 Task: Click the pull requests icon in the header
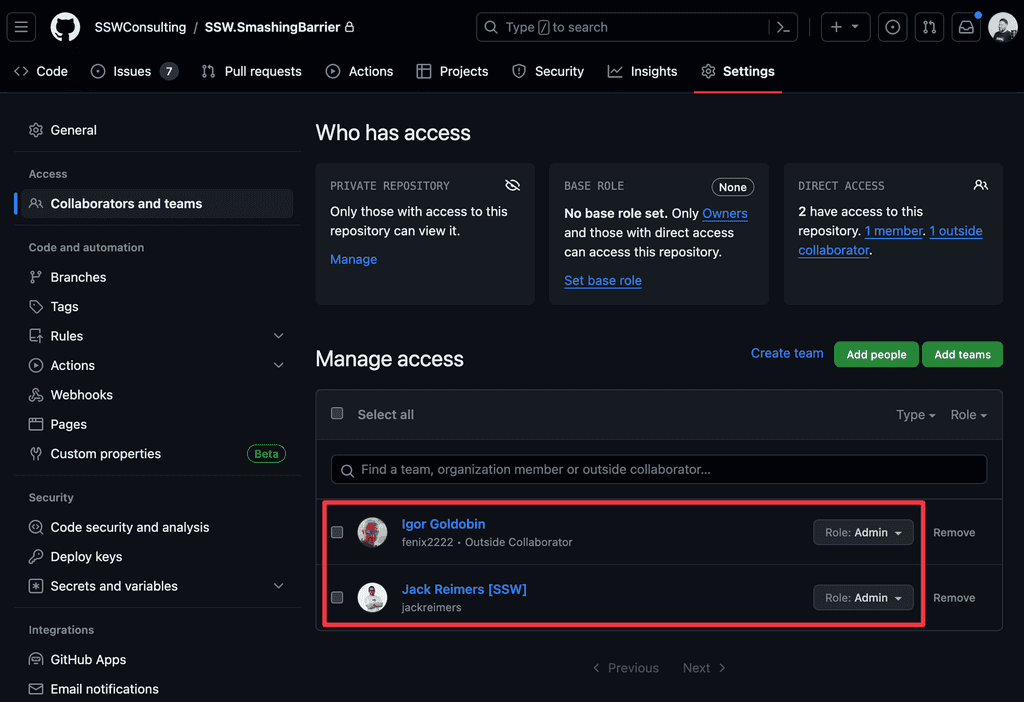pyautogui.click(x=929, y=27)
